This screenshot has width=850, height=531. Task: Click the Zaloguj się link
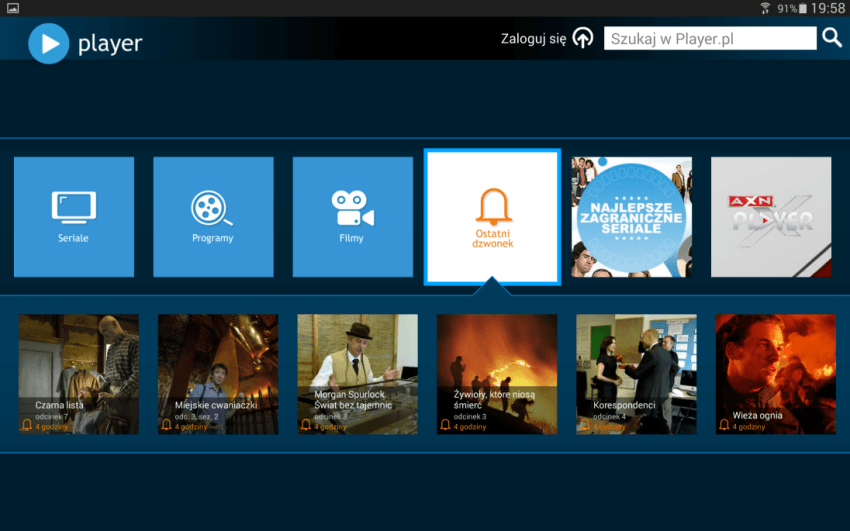click(x=533, y=39)
